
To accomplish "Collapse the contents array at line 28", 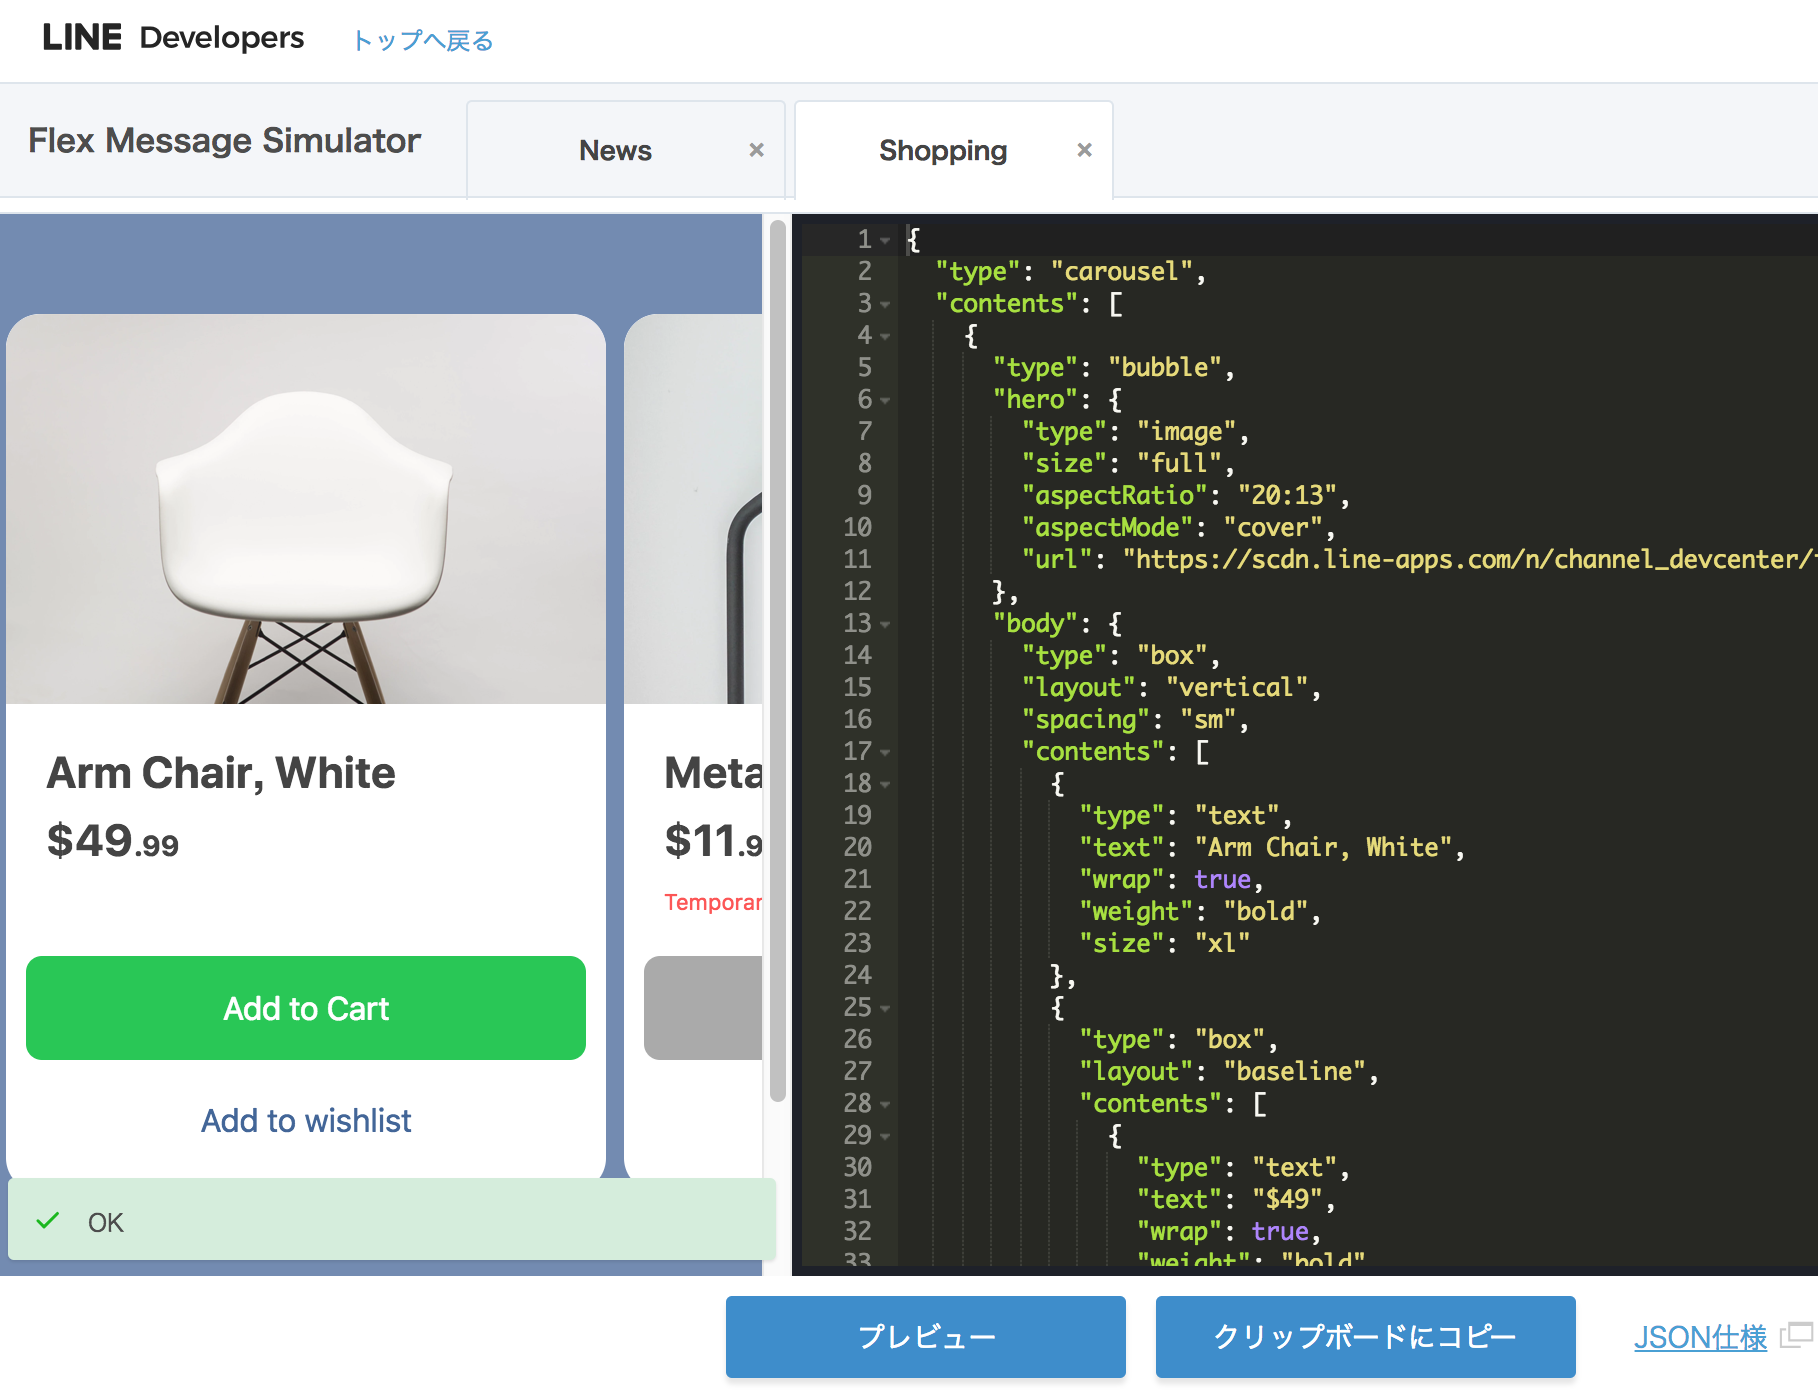I will (885, 1104).
